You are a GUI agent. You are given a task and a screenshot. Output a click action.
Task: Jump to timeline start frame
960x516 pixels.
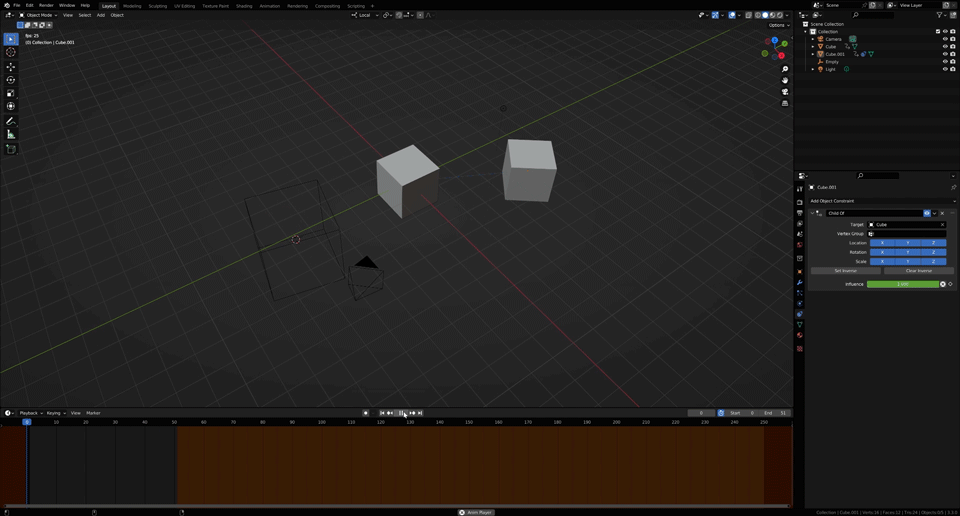pyautogui.click(x=383, y=413)
